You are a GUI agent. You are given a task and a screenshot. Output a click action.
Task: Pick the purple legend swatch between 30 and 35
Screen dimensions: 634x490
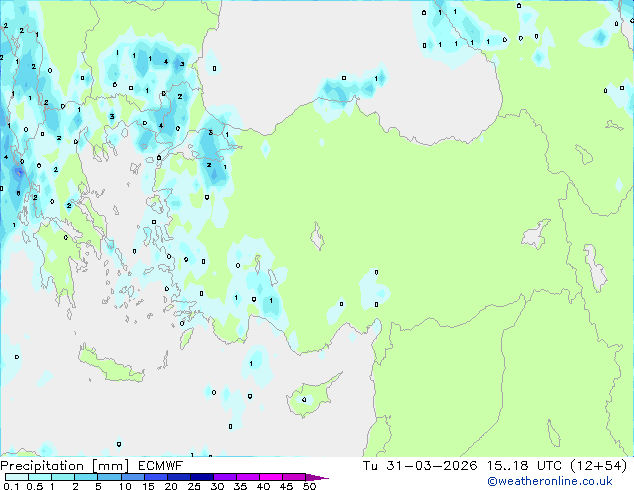224,477
